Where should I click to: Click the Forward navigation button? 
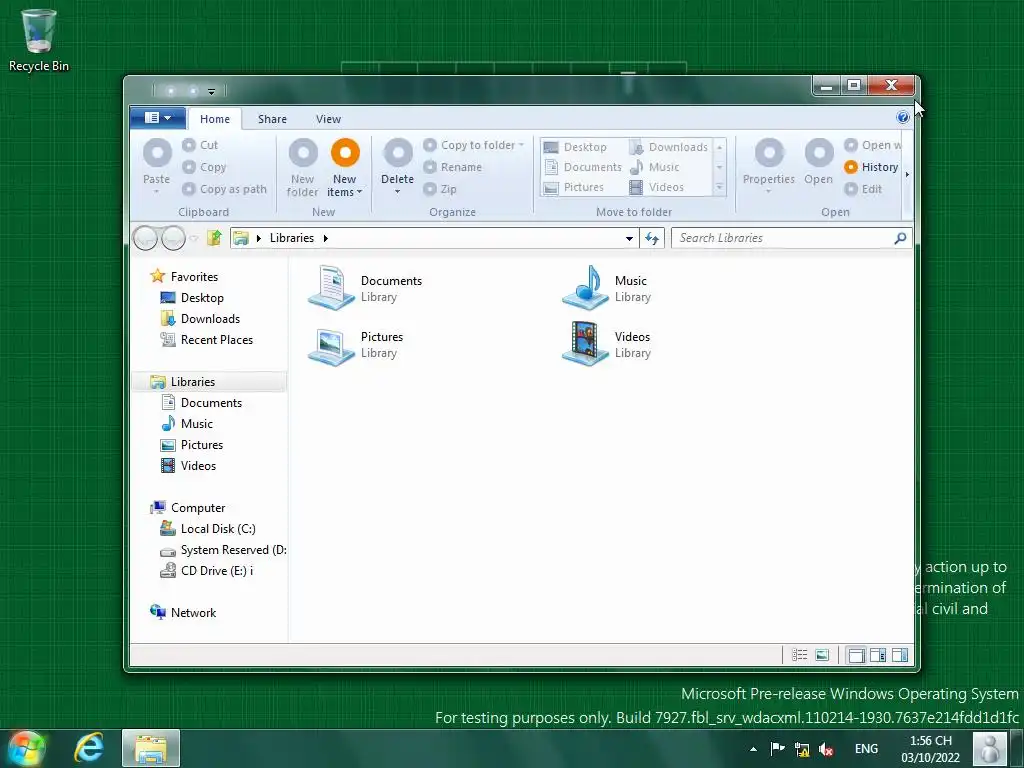(x=173, y=238)
